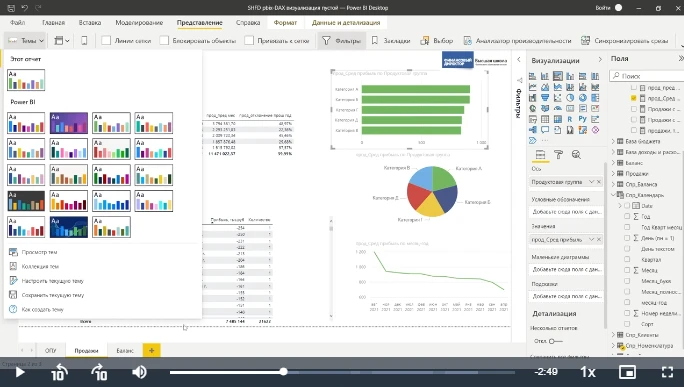The height and width of the screenshot is (387, 684).
Task: Switch to the ОПУ page tab
Action: click(51, 350)
